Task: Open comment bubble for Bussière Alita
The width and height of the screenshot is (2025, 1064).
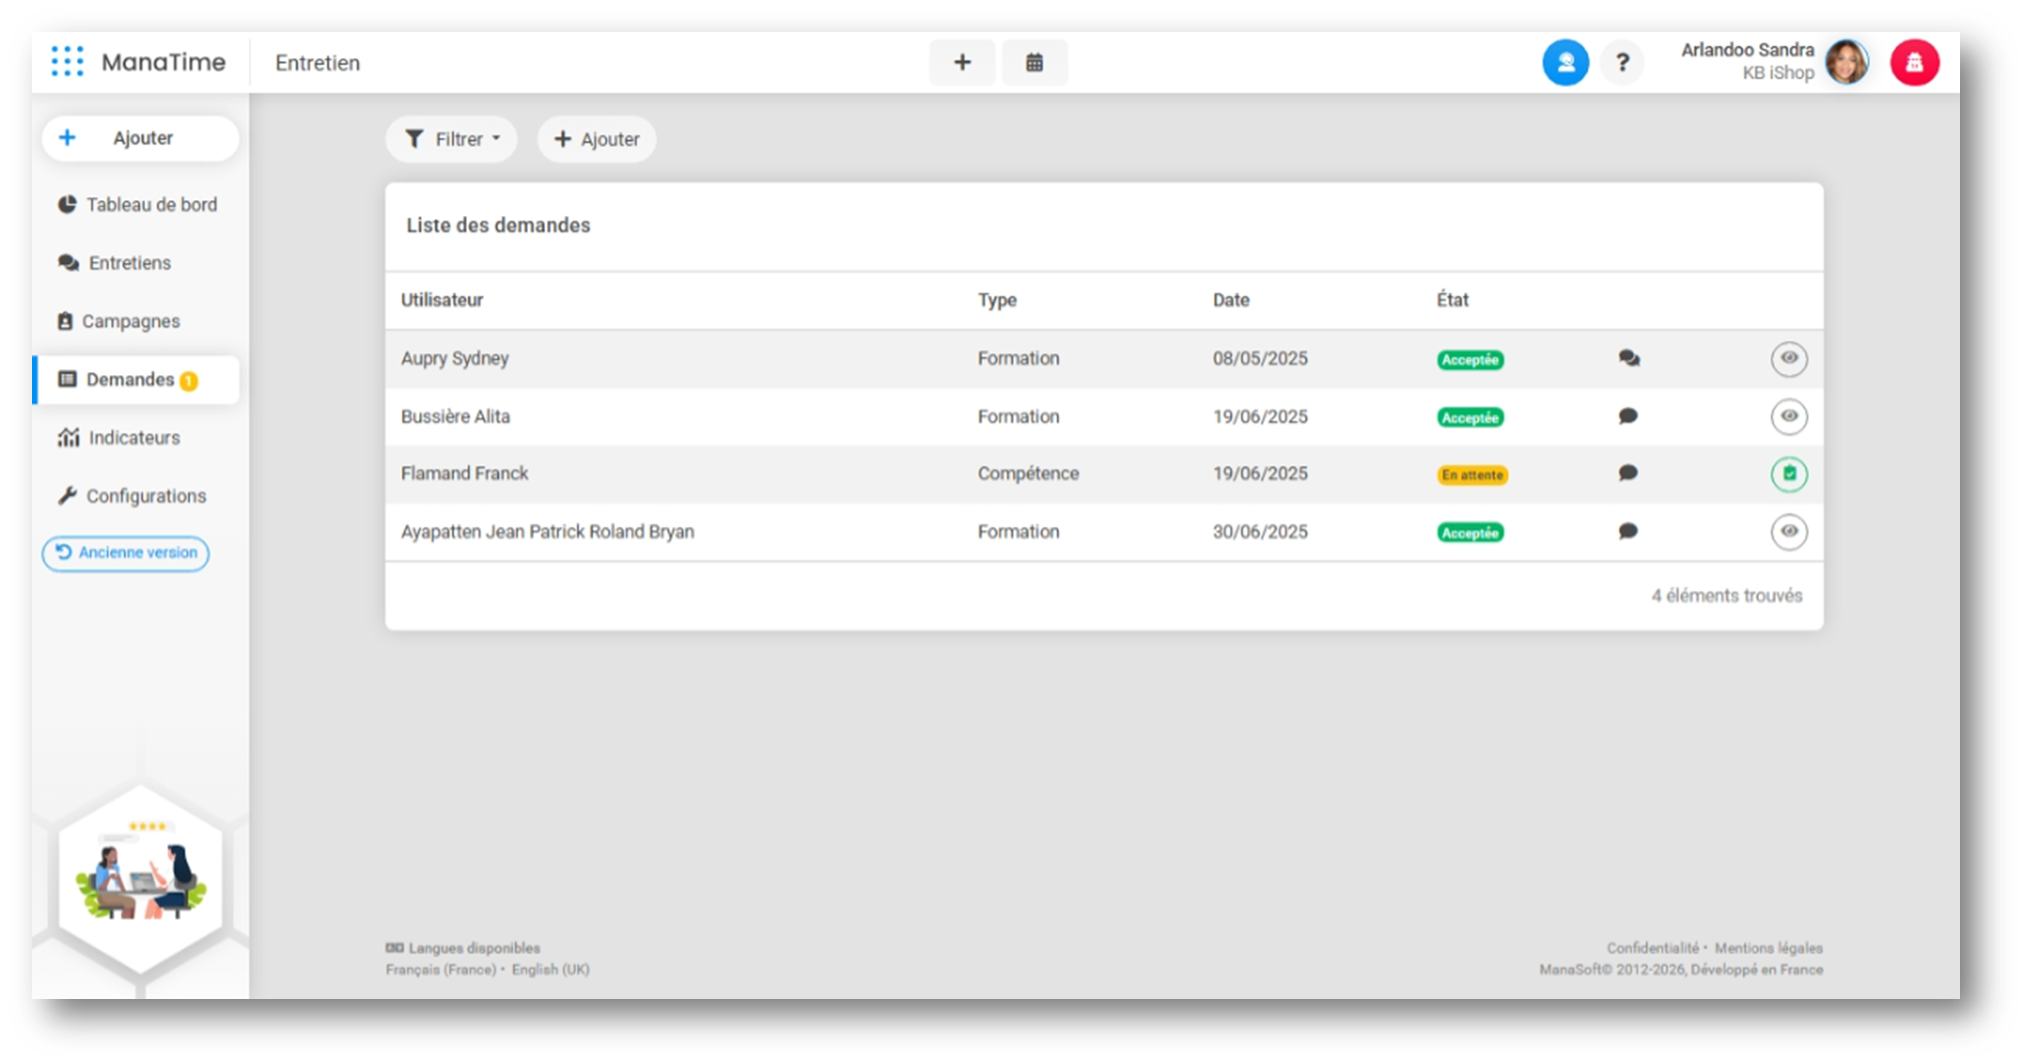Action: click(x=1628, y=416)
